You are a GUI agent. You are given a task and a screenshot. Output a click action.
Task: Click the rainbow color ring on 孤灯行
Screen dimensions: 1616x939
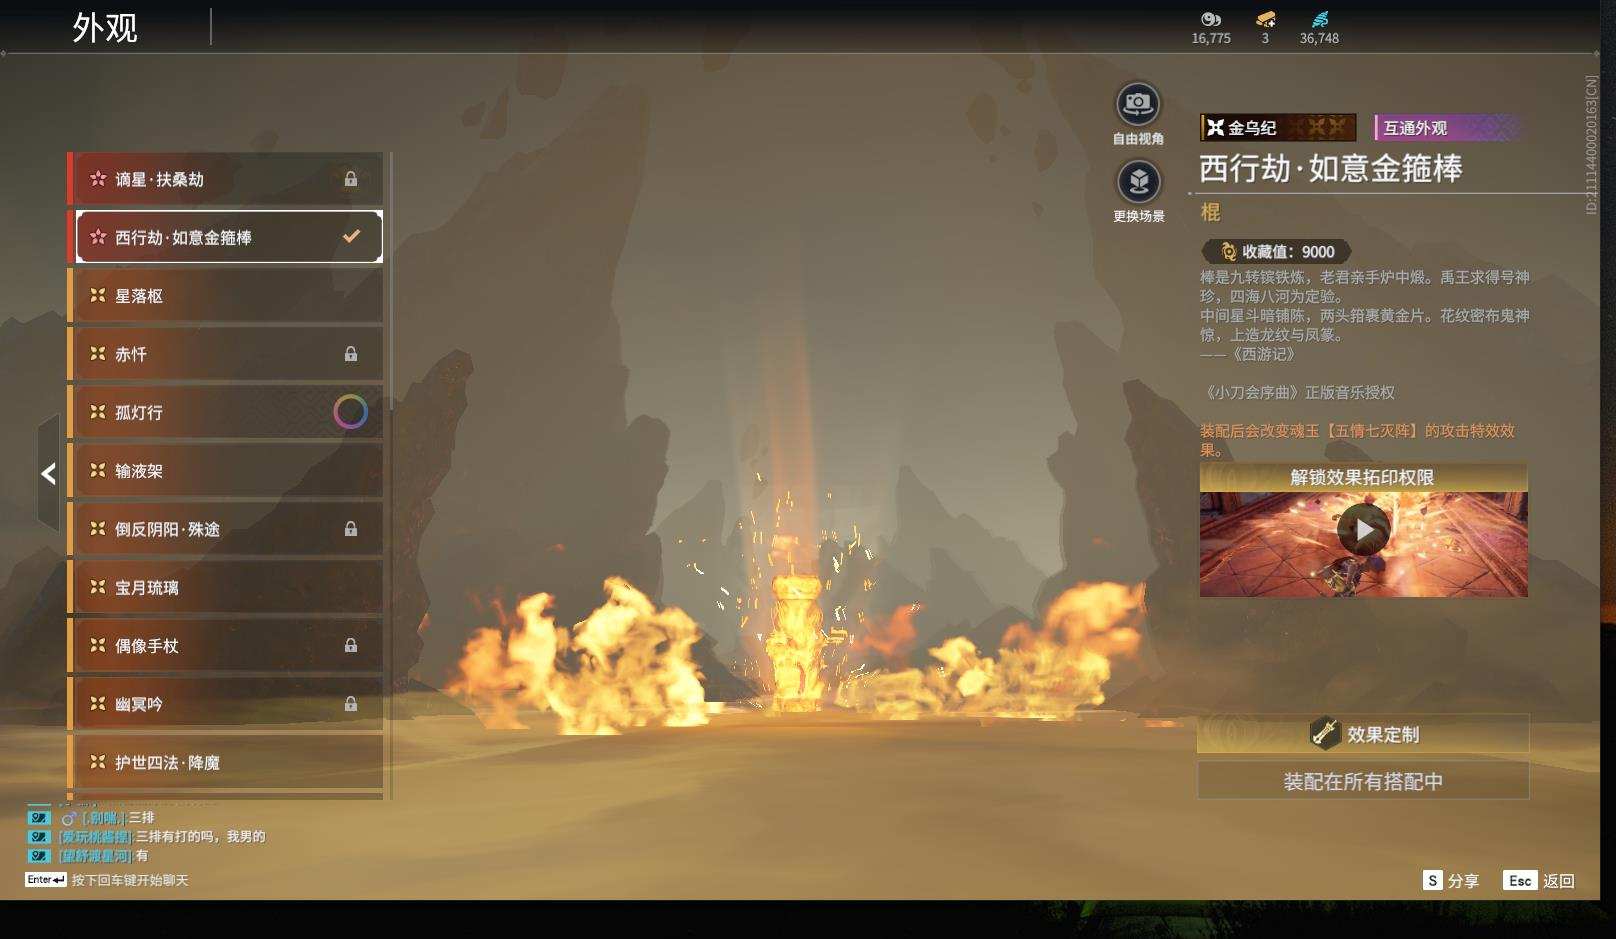[x=350, y=412]
